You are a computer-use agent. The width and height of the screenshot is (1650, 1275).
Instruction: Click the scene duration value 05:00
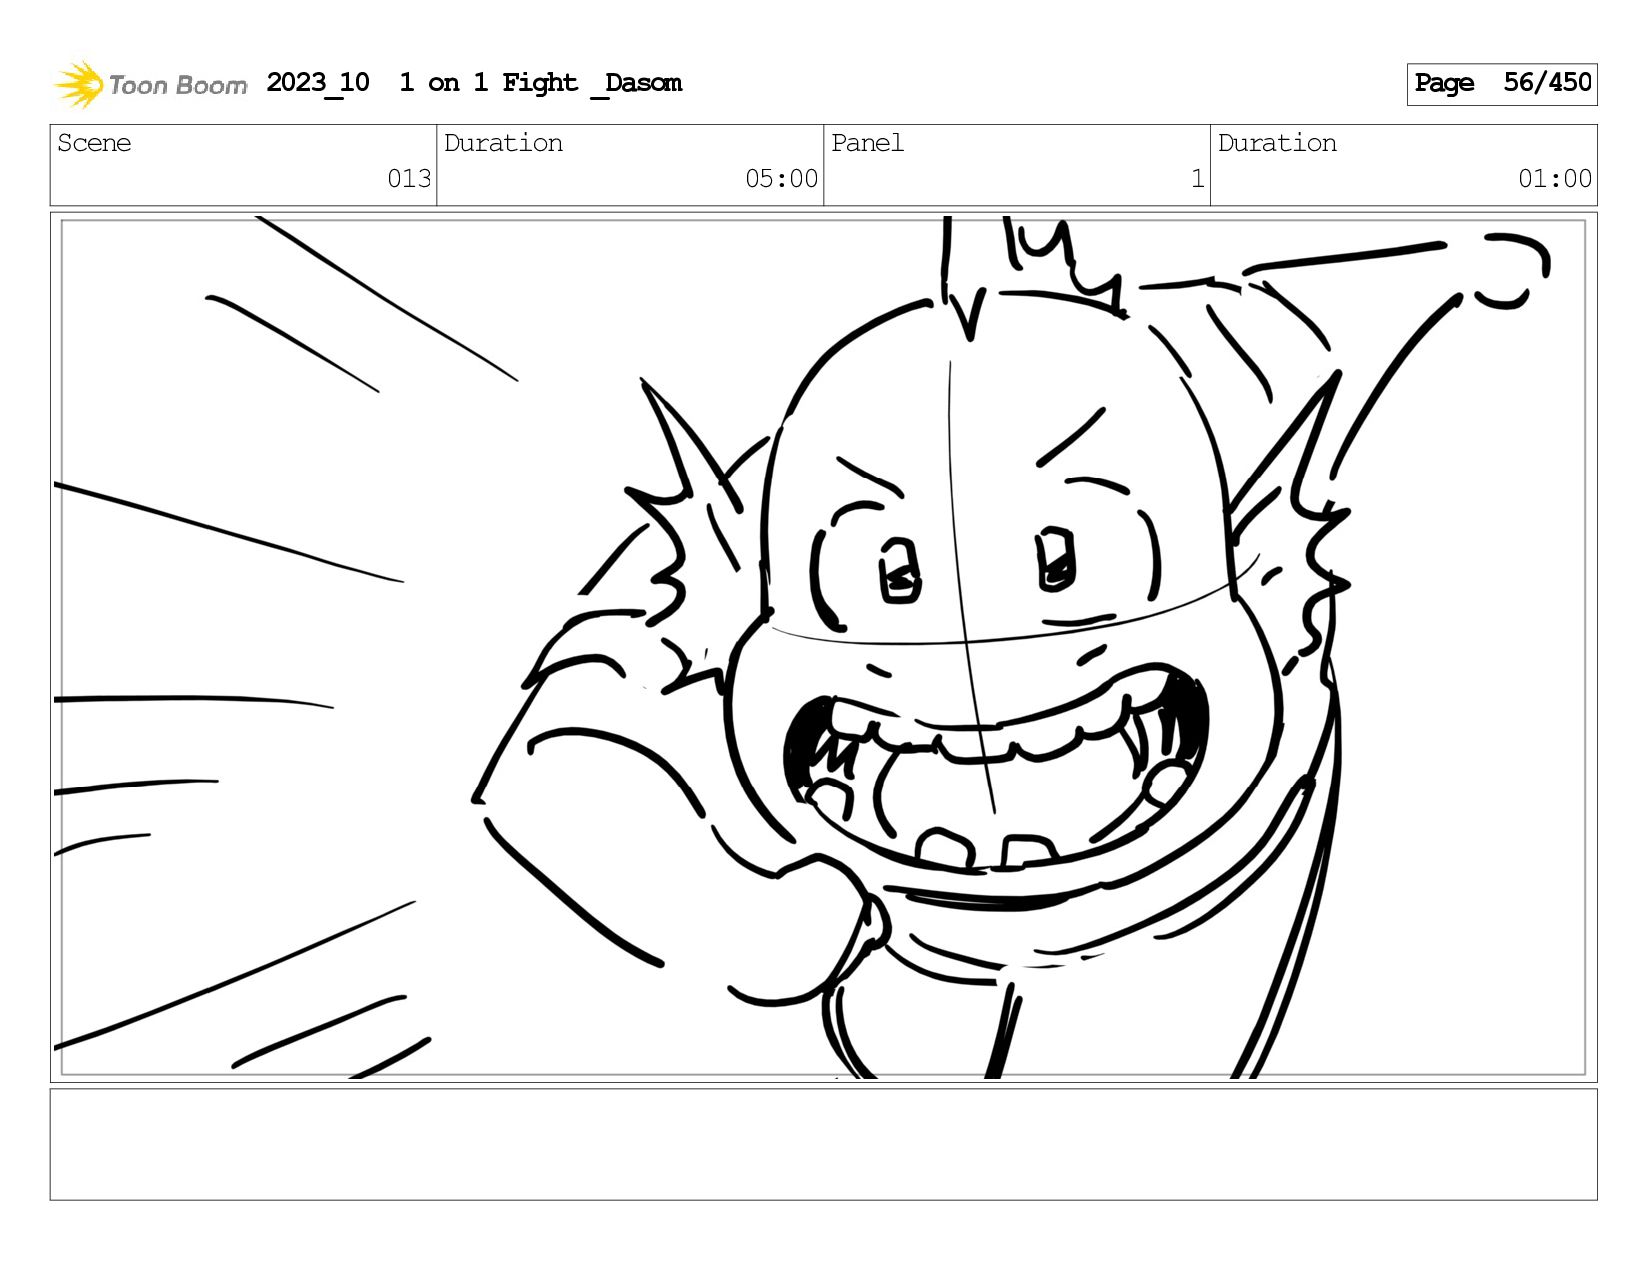781,179
